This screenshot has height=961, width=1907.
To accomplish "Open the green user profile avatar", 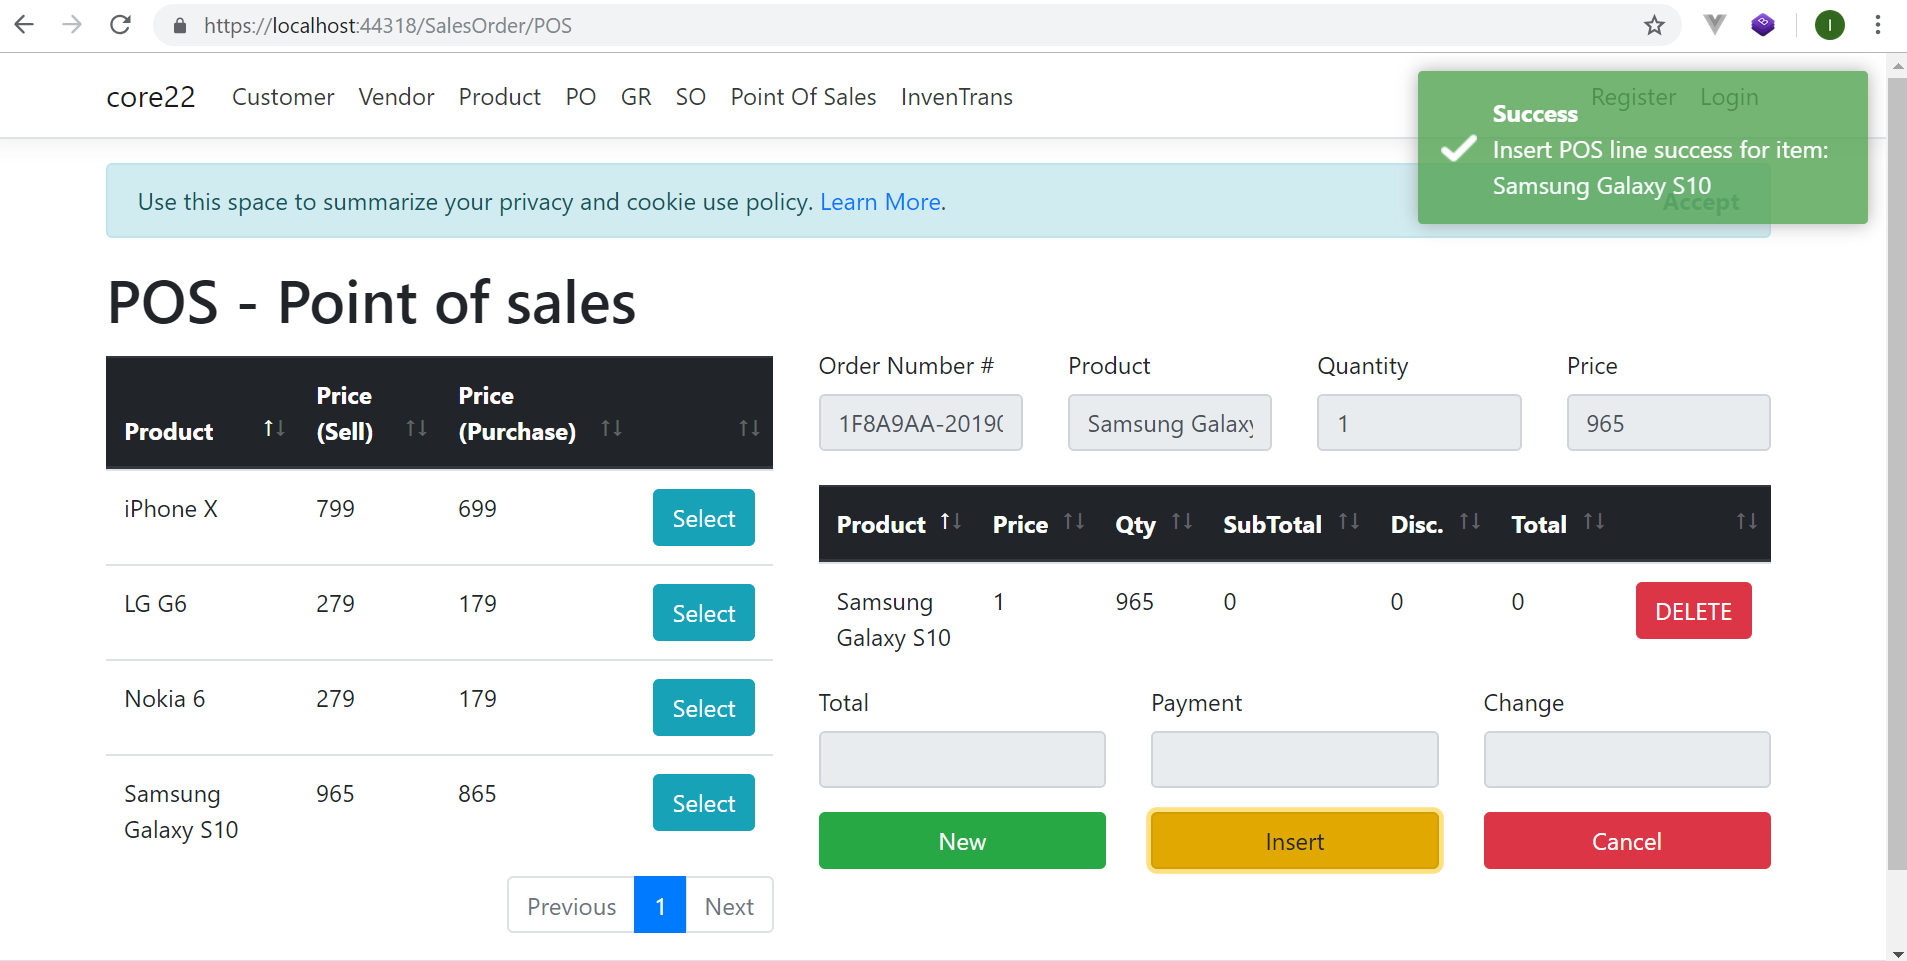I will pos(1829,25).
